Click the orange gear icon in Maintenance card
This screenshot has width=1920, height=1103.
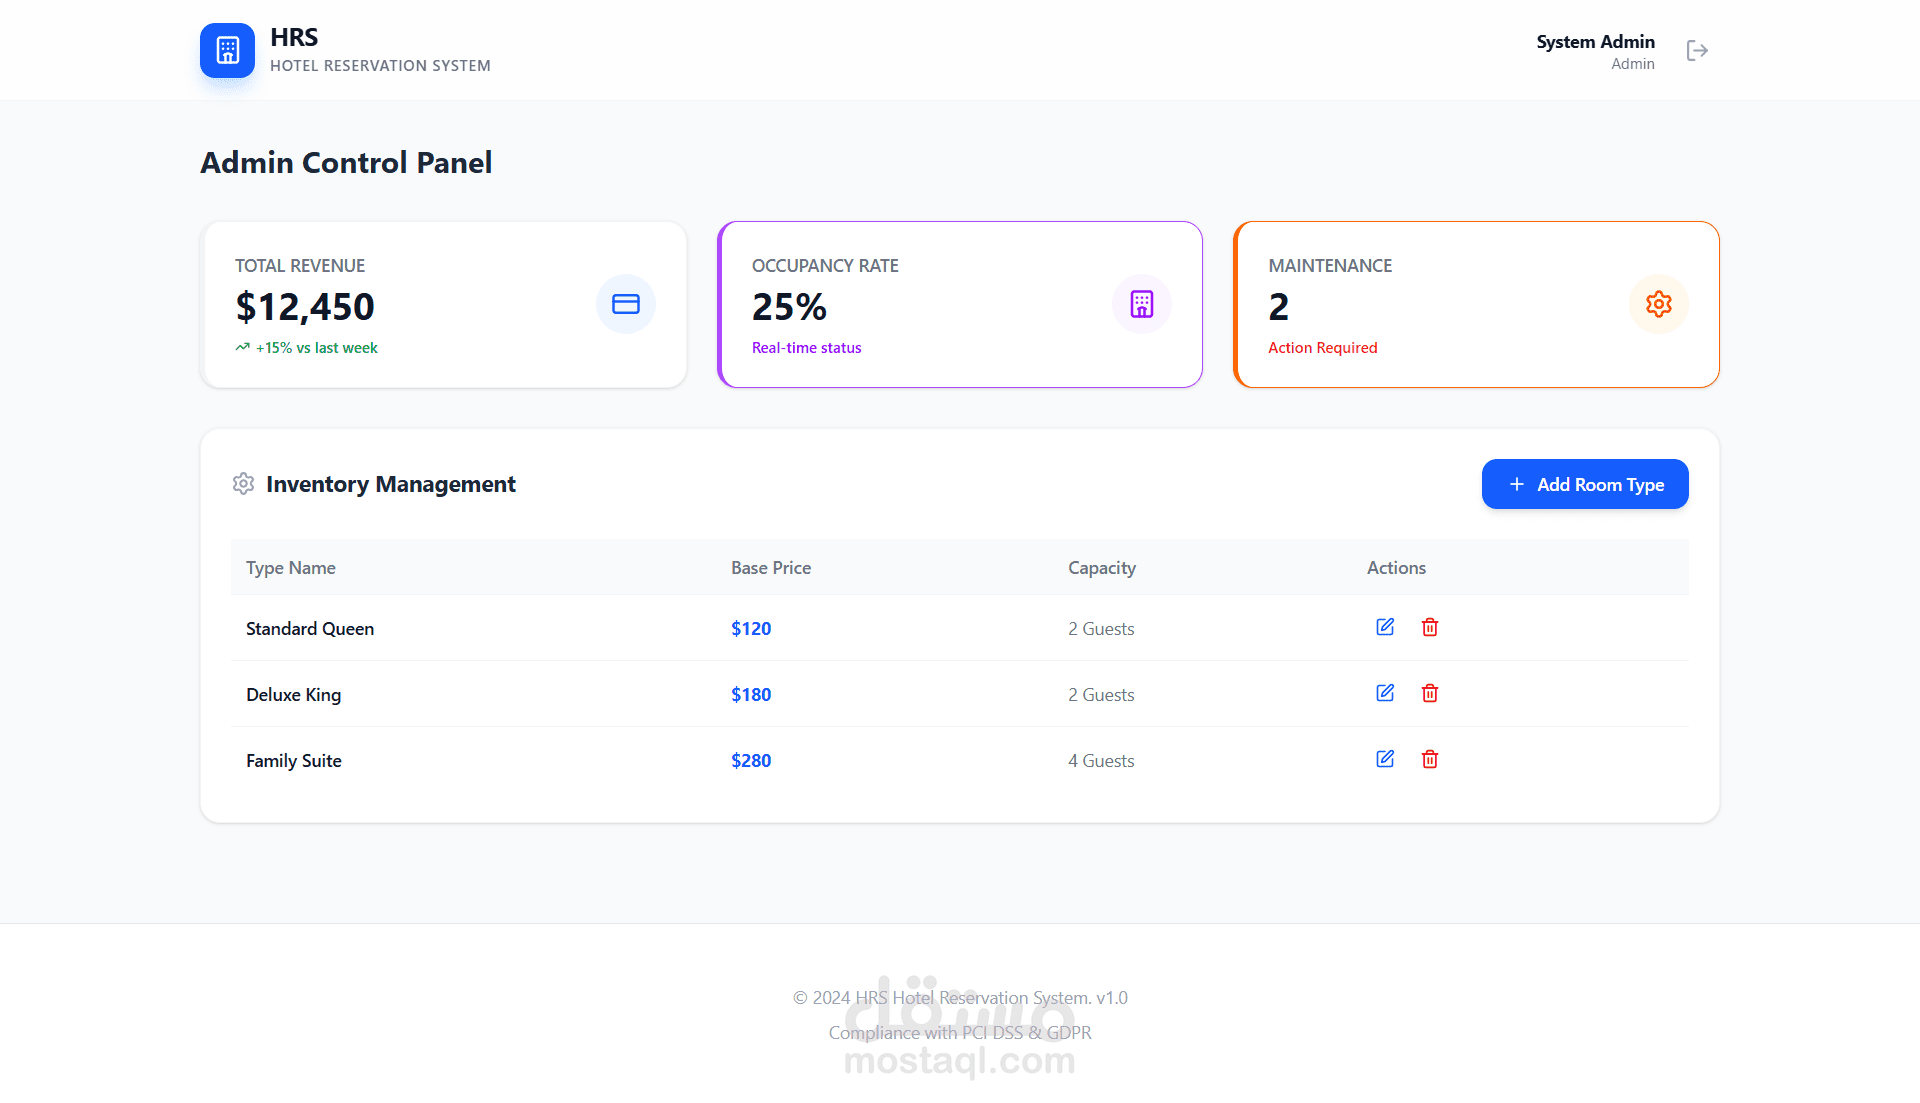point(1658,304)
